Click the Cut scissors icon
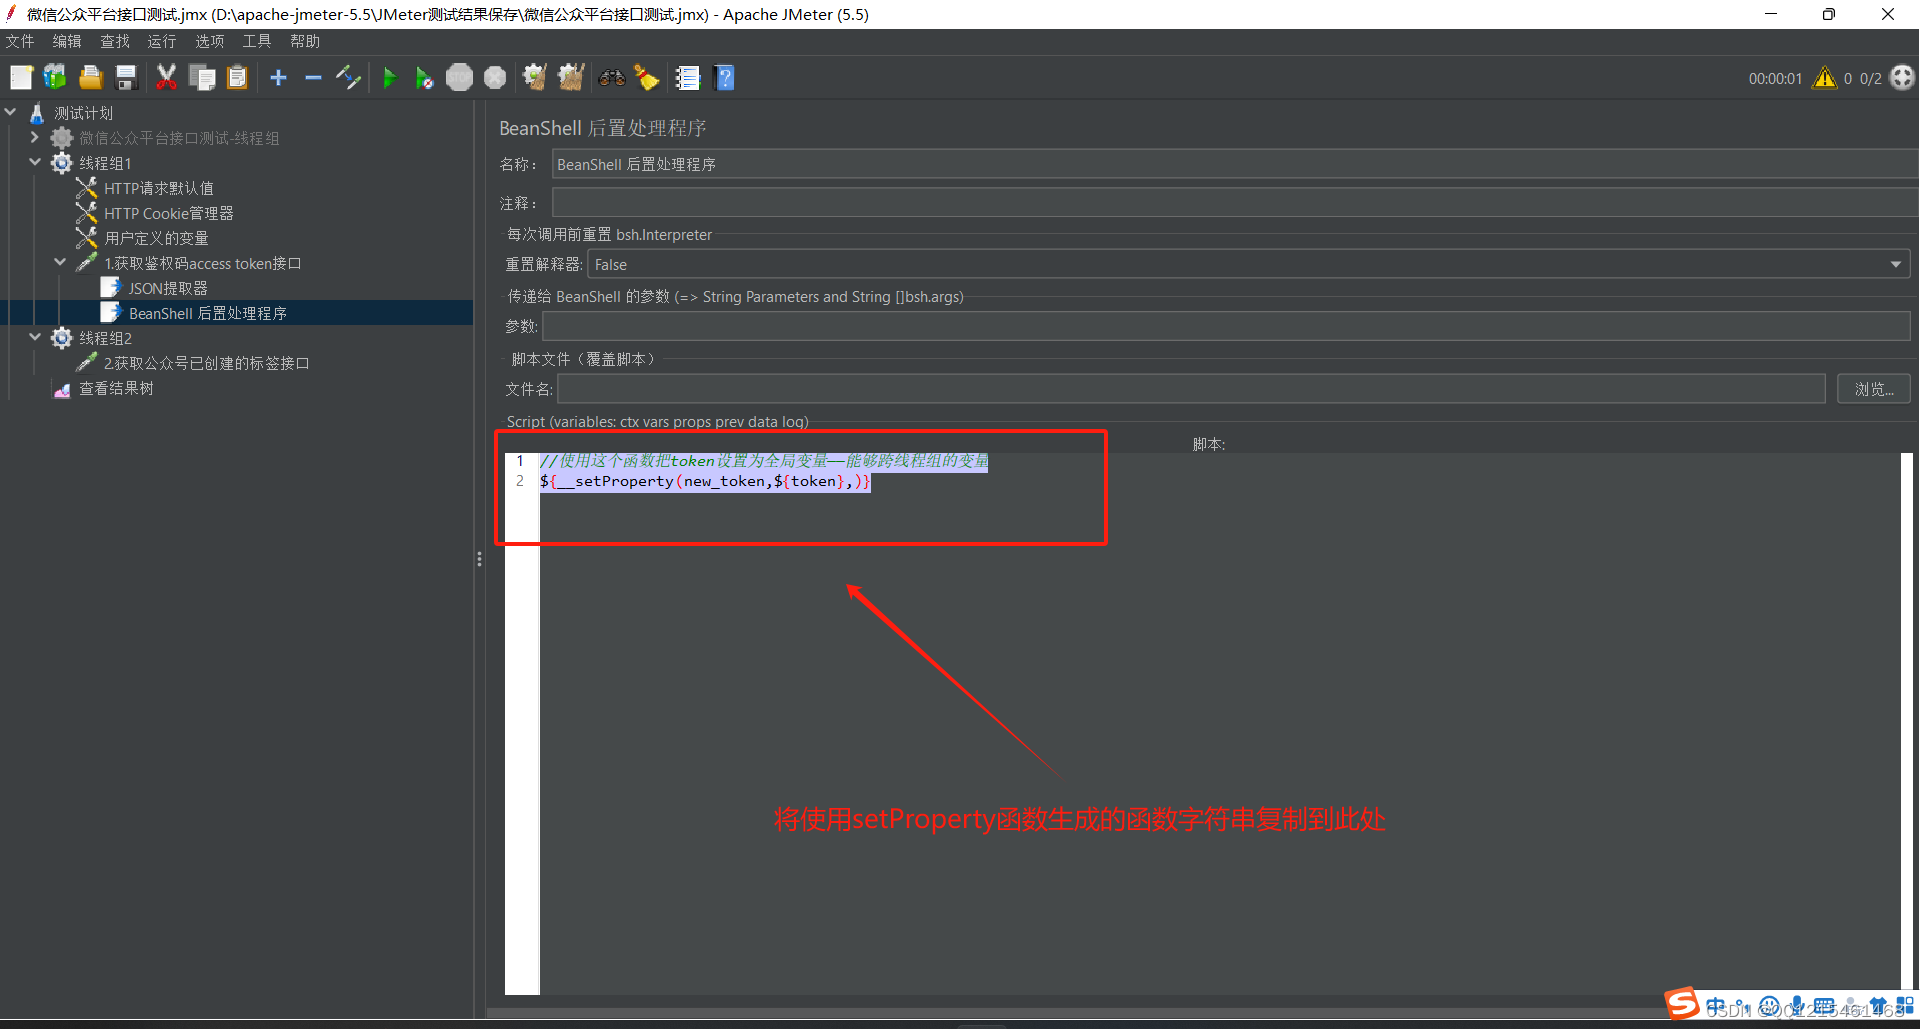1920x1029 pixels. [166, 77]
